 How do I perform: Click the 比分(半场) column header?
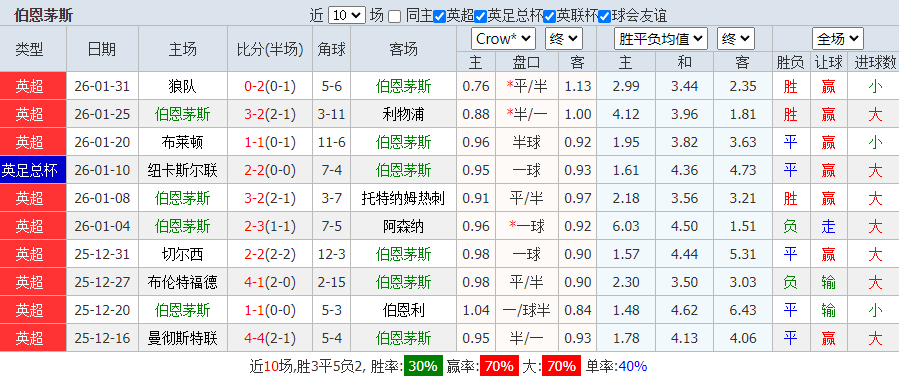[270, 49]
